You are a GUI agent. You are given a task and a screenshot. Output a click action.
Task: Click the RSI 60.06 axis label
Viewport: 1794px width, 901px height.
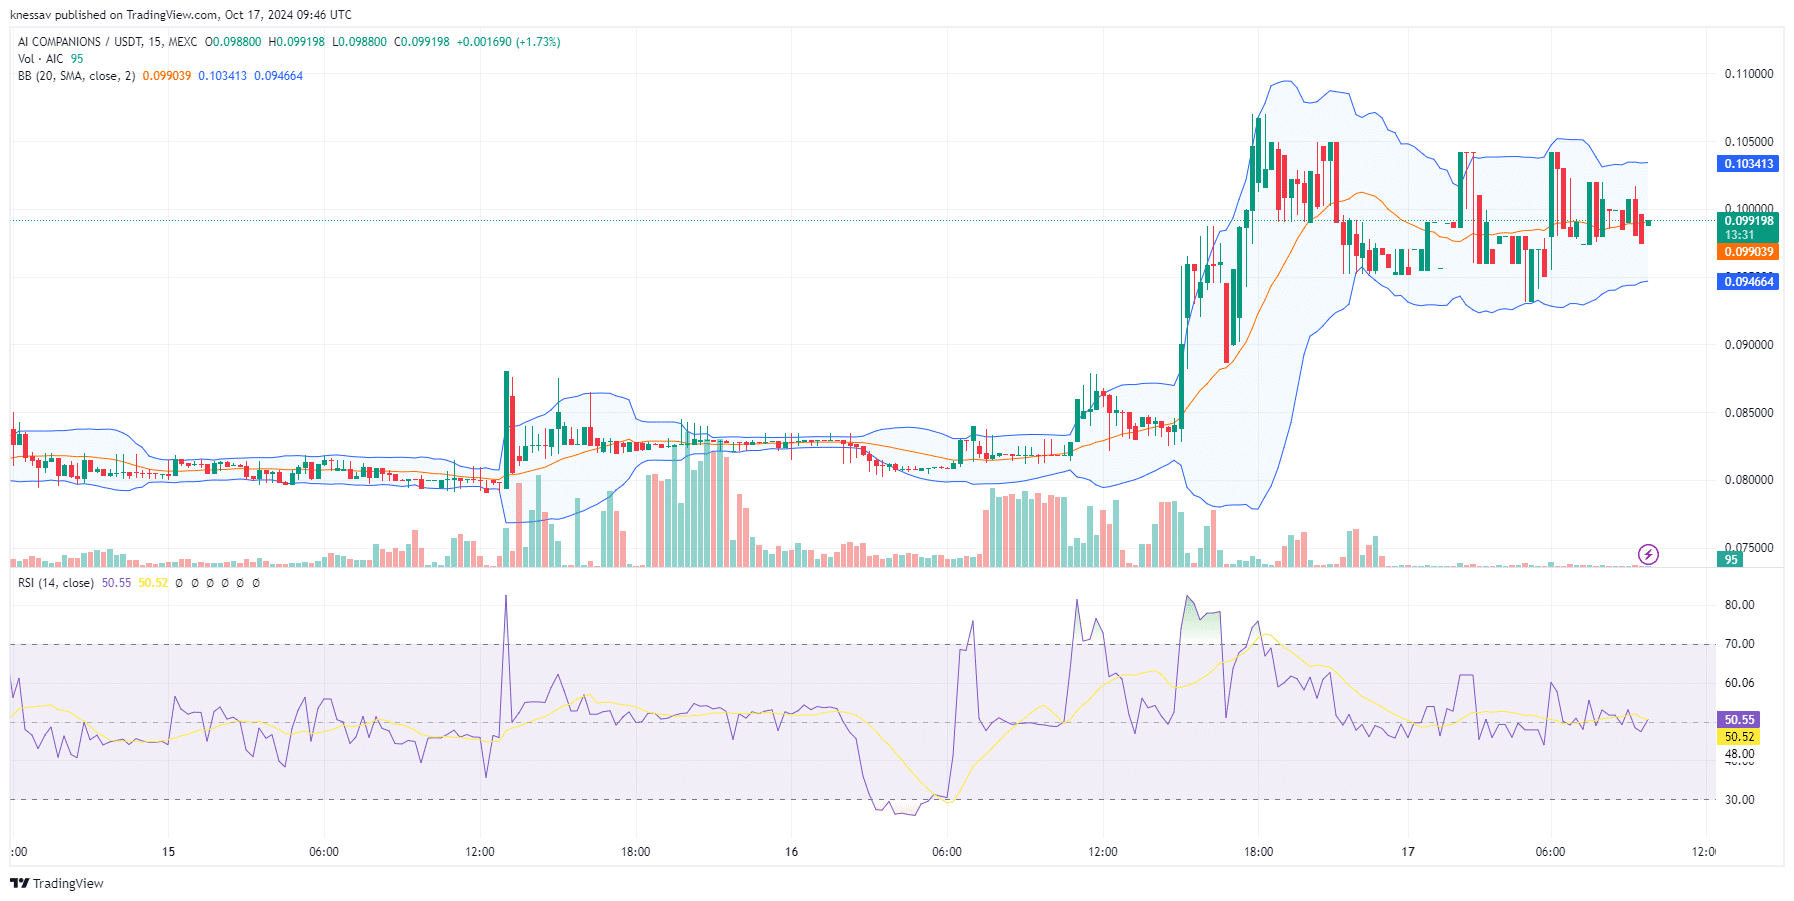[x=1739, y=683]
